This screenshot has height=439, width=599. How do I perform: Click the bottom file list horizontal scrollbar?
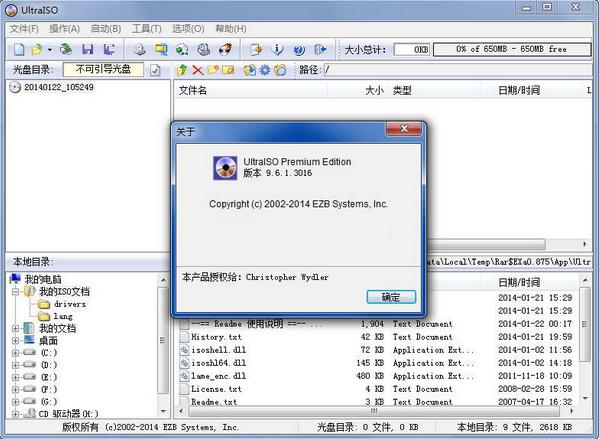374,411
